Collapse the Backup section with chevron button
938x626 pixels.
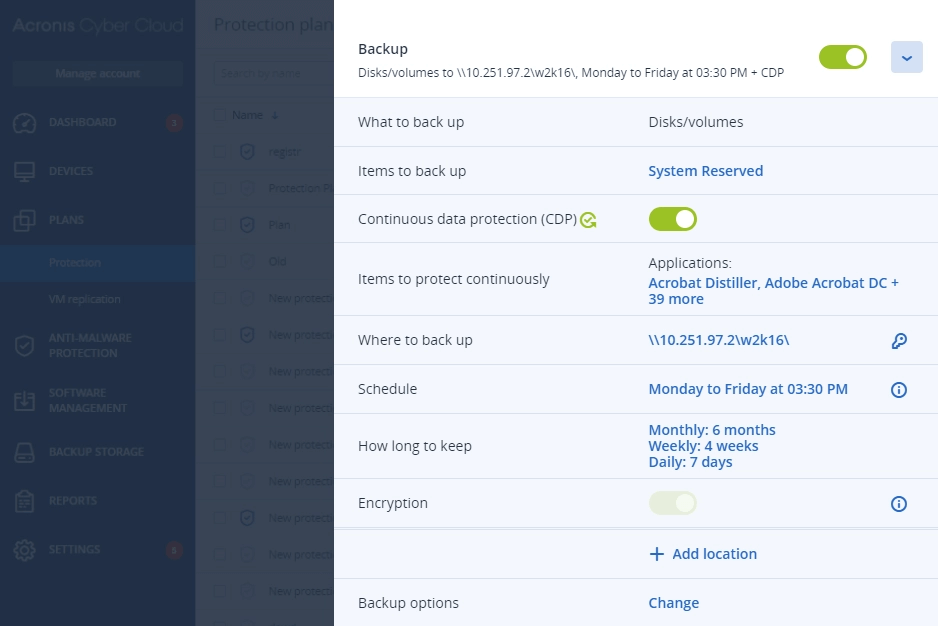(906, 57)
